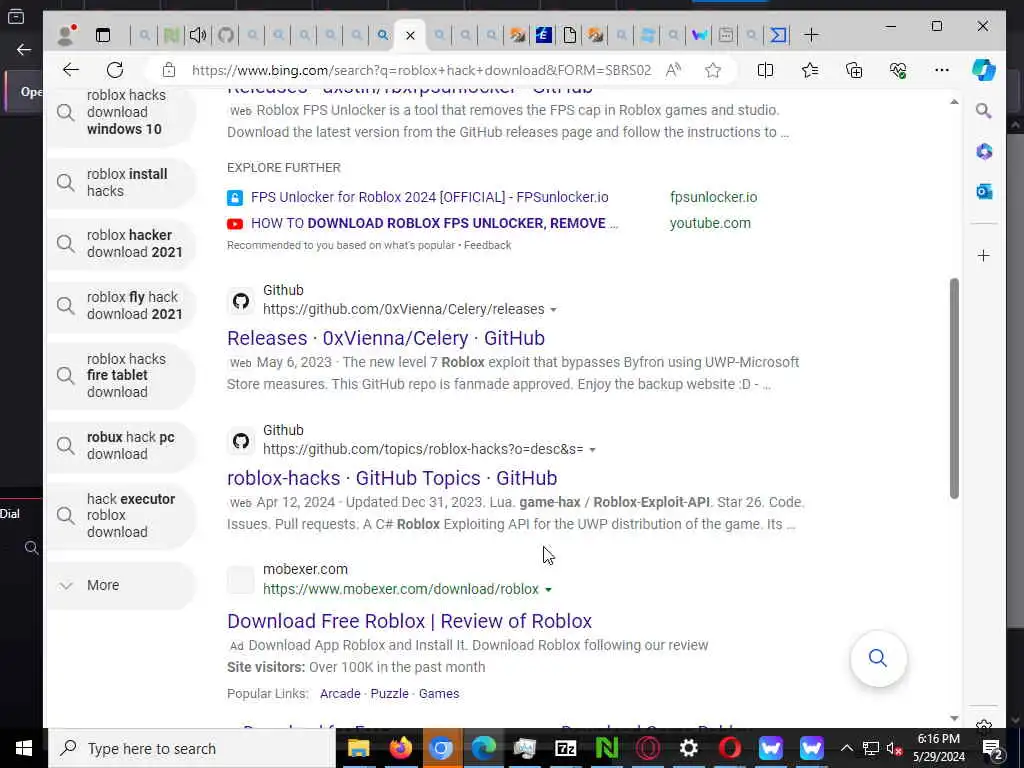Open FPS Unlocker for Roblox 2024 link

[x=430, y=197]
